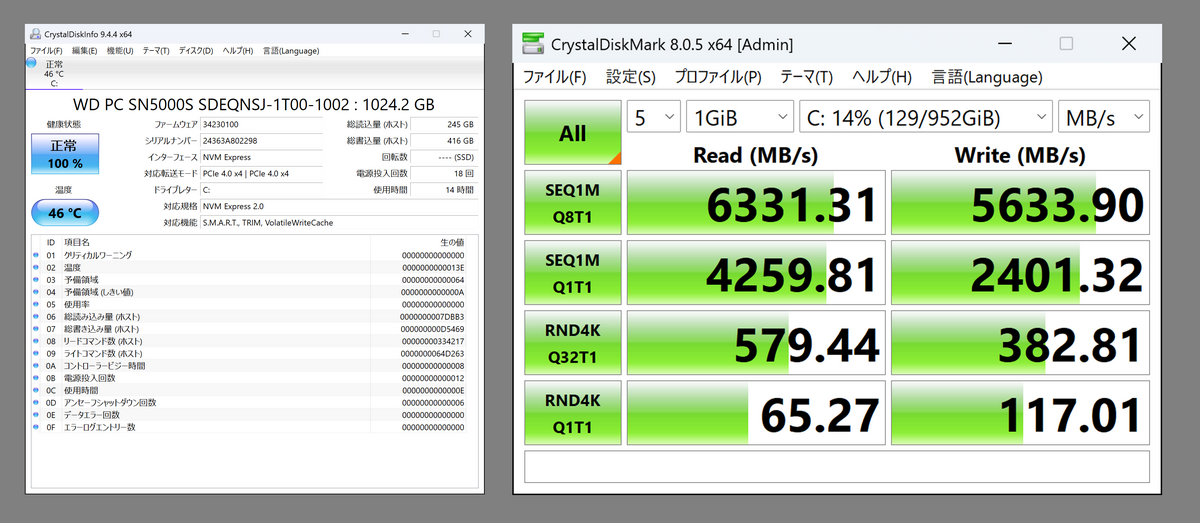
Task: Click status dot for 05 使用率 row
Action: 36,304
